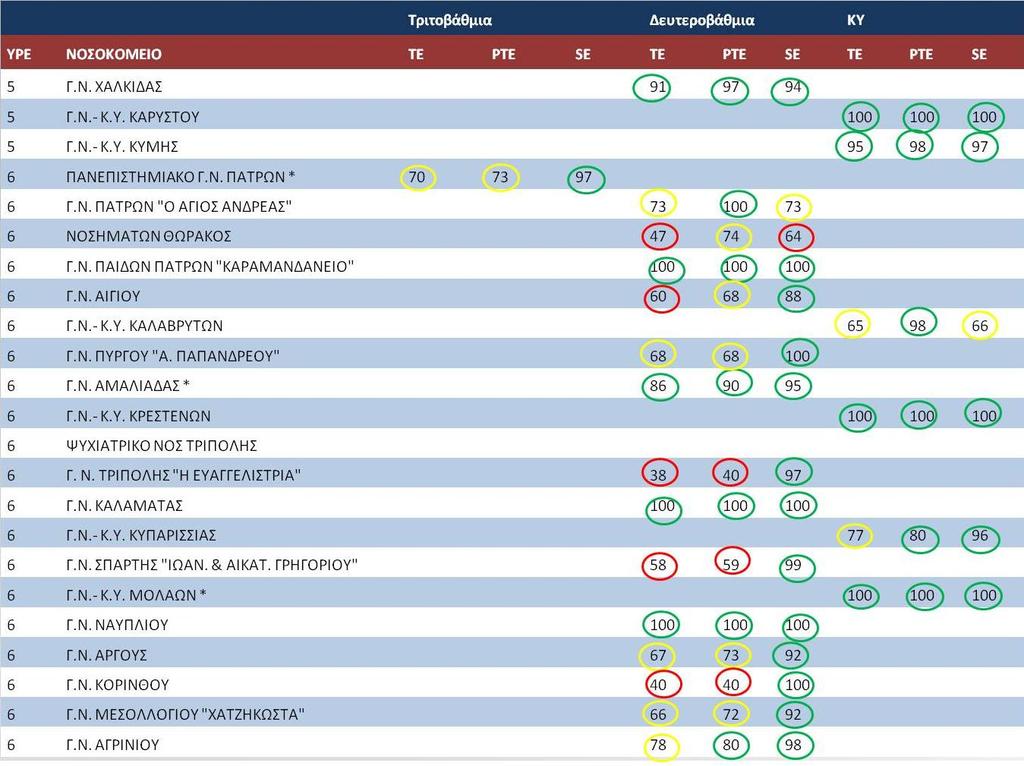Viewport: 1024px width, 766px height.
Task: Select the hospital name Γ.Ν. ΑΡΓΟΥΣ
Action: 106,655
